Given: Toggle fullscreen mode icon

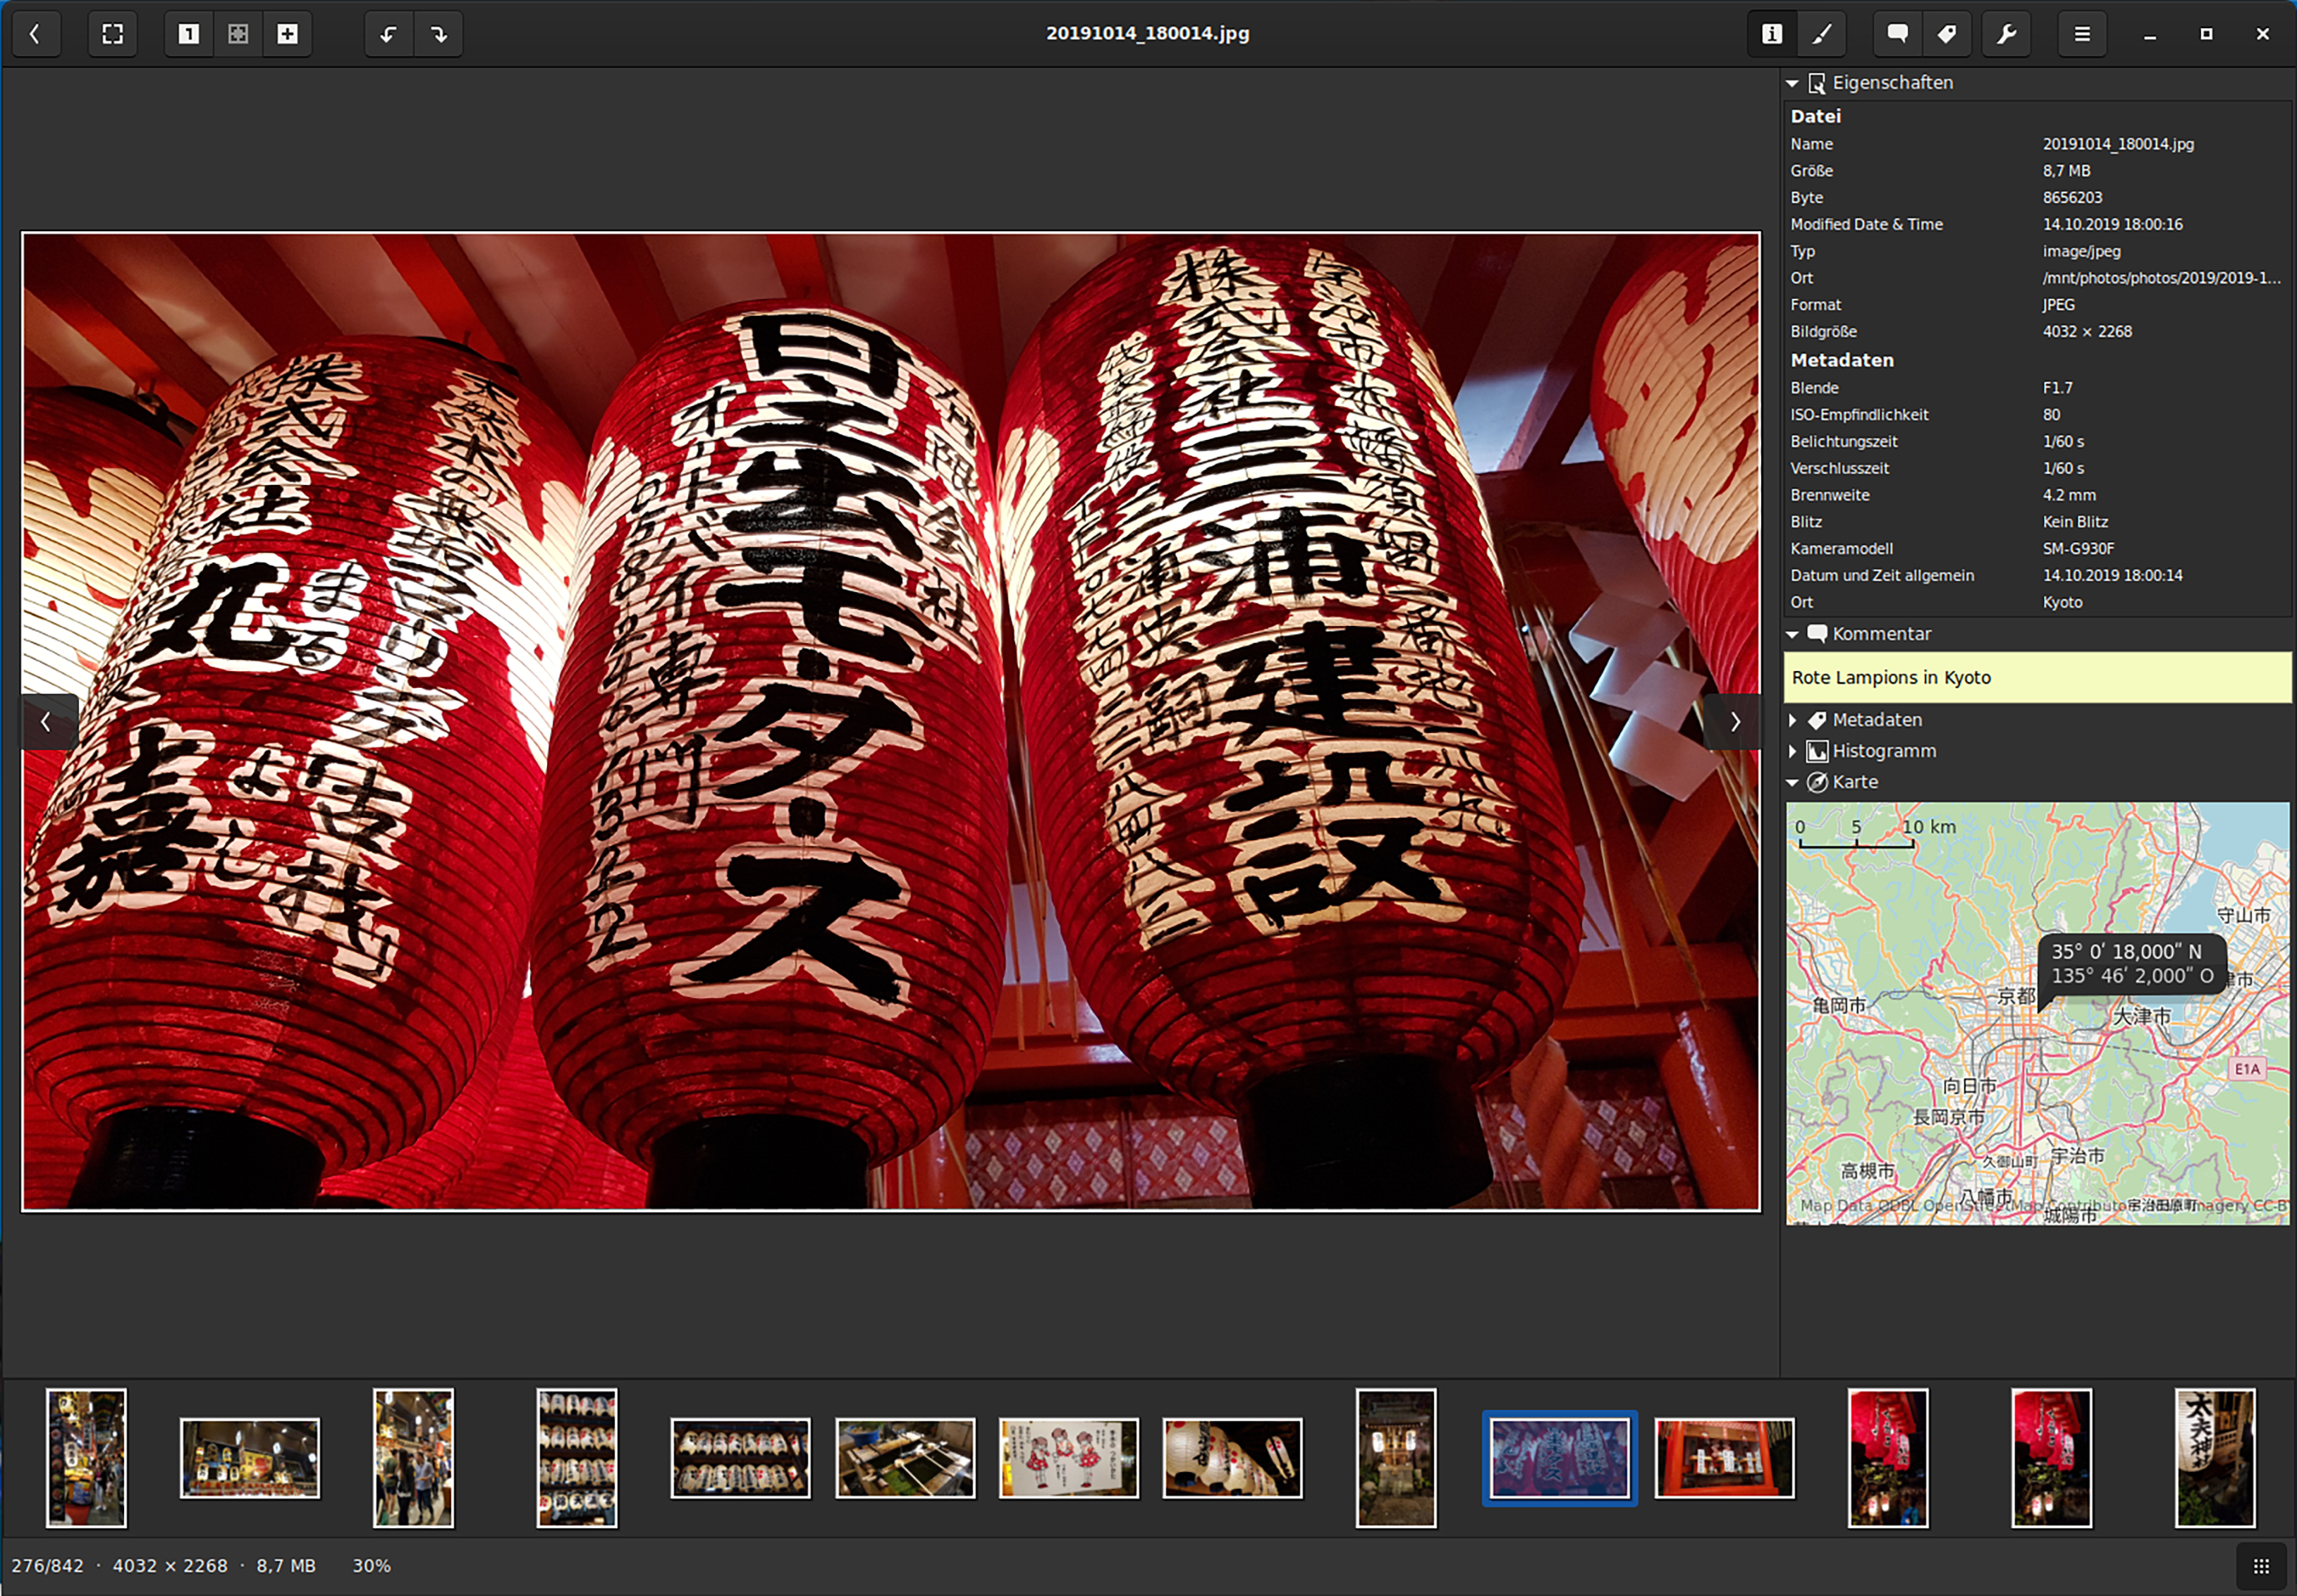Looking at the screenshot, I should [112, 34].
